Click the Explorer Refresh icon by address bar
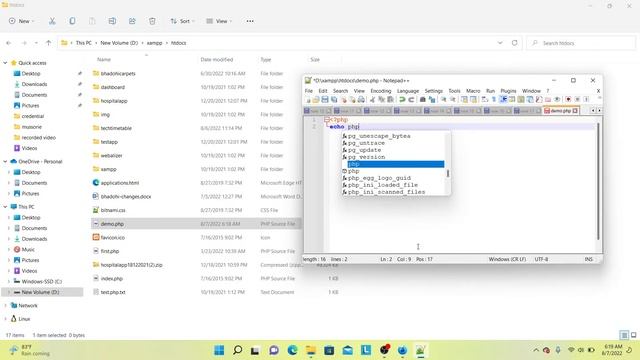Screen dimensions: 640x360 click(x=514, y=43)
